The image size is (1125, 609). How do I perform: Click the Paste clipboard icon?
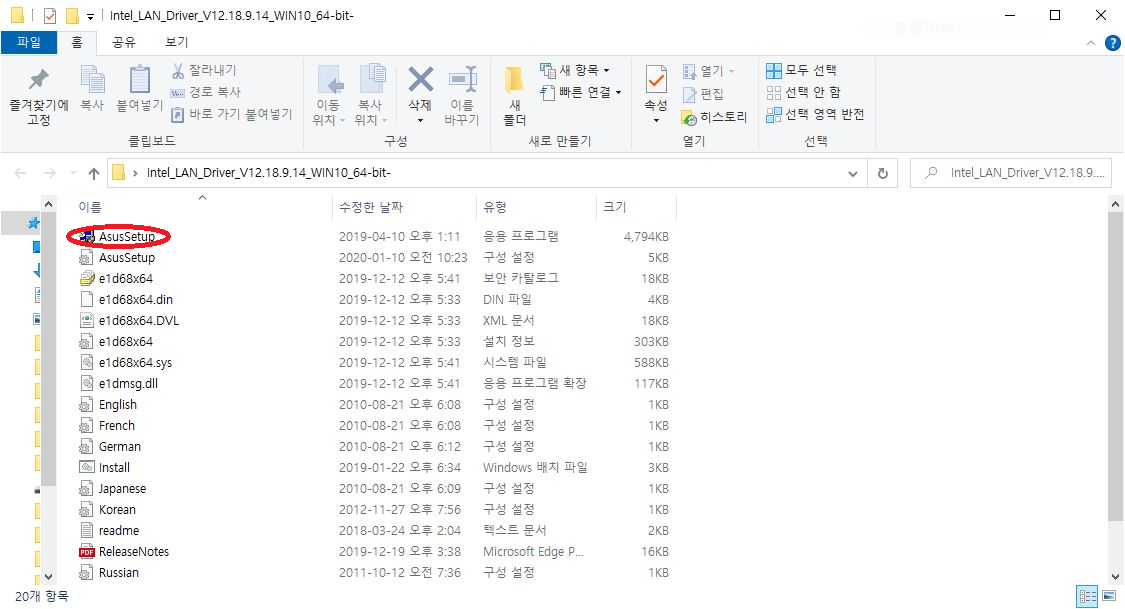point(139,81)
